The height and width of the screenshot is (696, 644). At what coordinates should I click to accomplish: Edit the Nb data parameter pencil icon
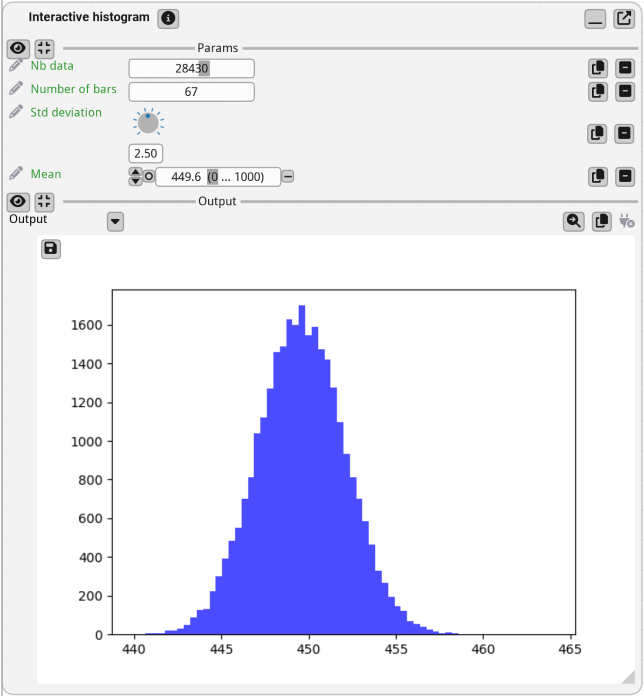click(x=16, y=66)
